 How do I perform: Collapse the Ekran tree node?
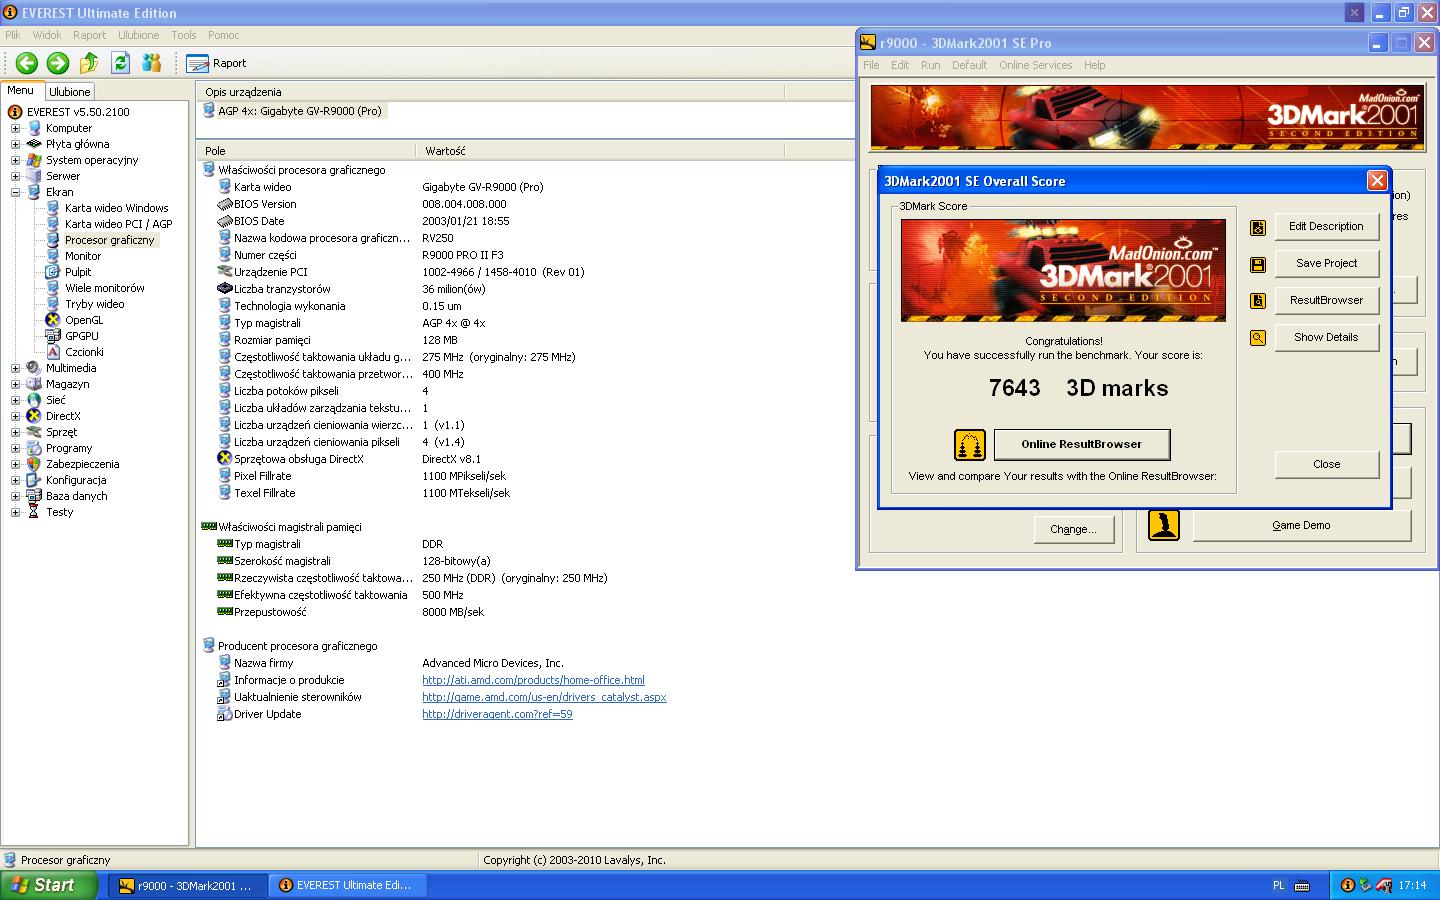point(15,192)
